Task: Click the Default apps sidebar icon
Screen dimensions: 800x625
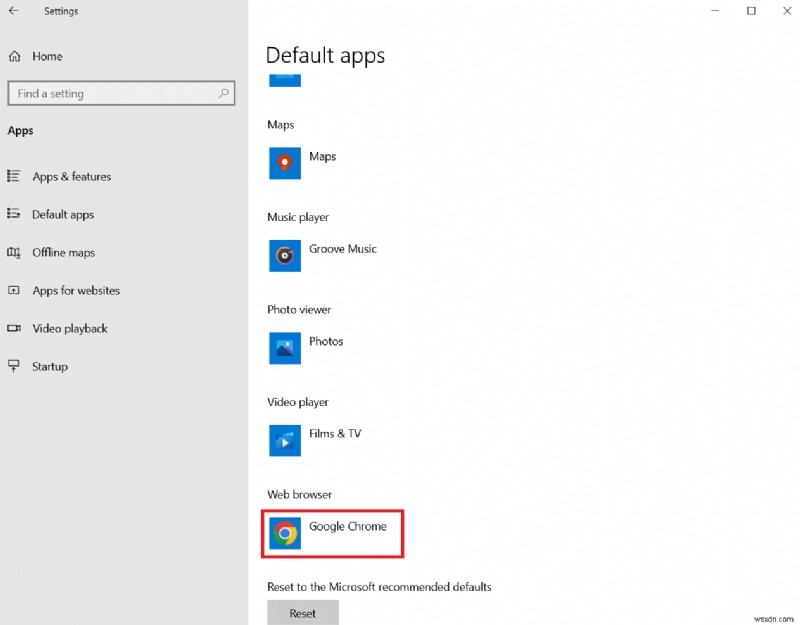Action: (x=14, y=214)
